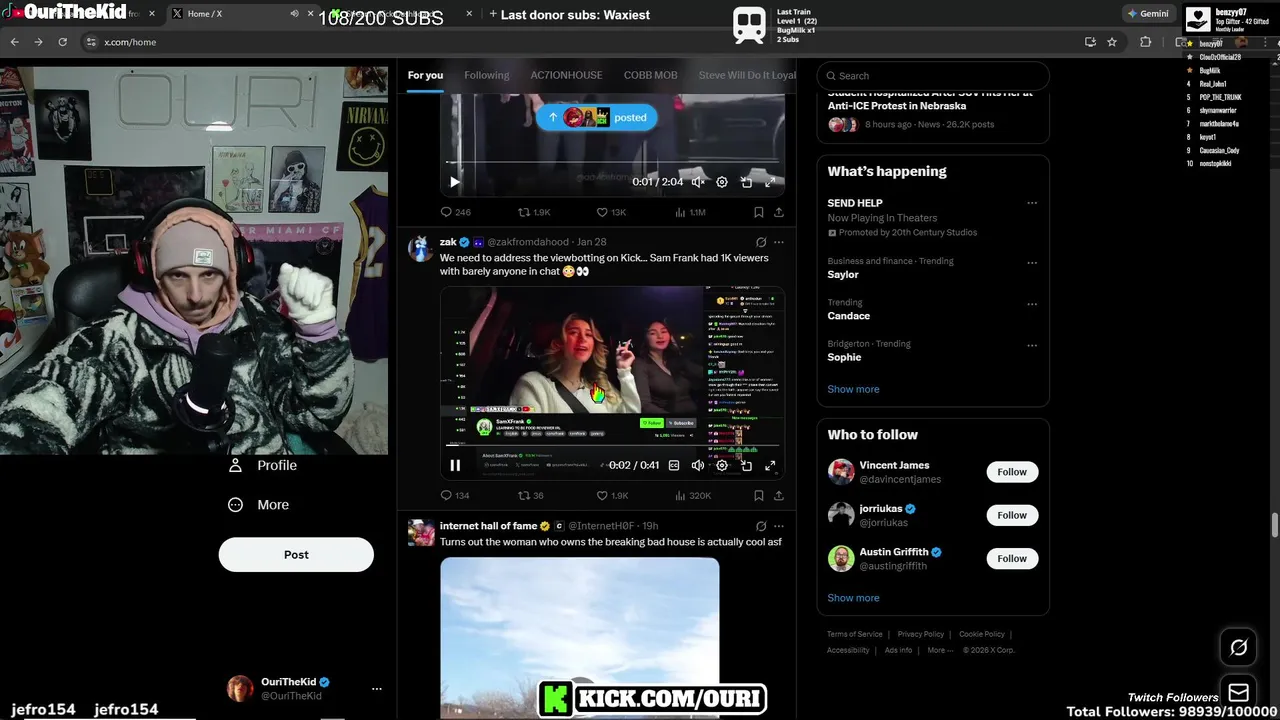Switch to the Following tab
The width and height of the screenshot is (1280, 720).
487,75
